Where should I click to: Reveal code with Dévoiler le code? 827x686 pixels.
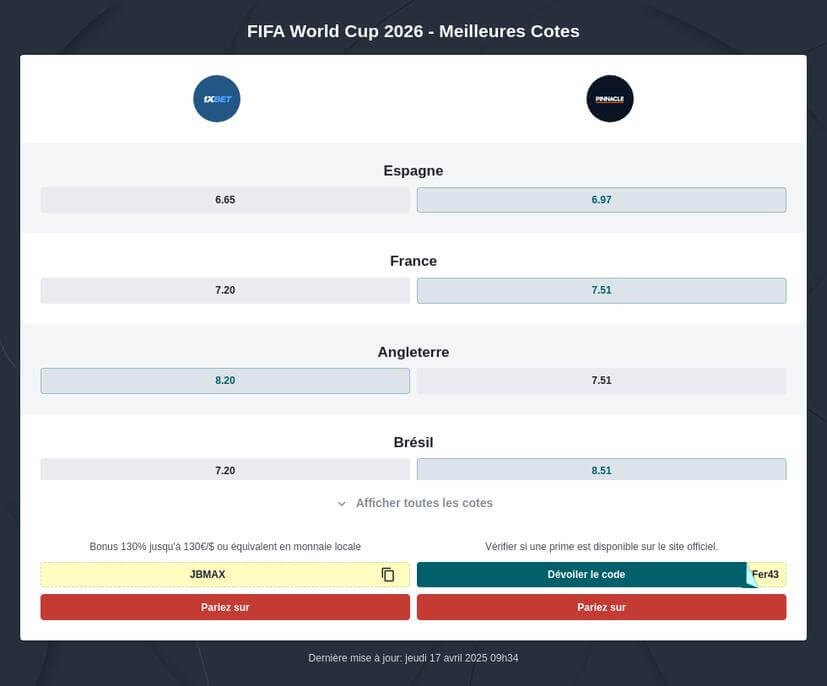(x=586, y=574)
